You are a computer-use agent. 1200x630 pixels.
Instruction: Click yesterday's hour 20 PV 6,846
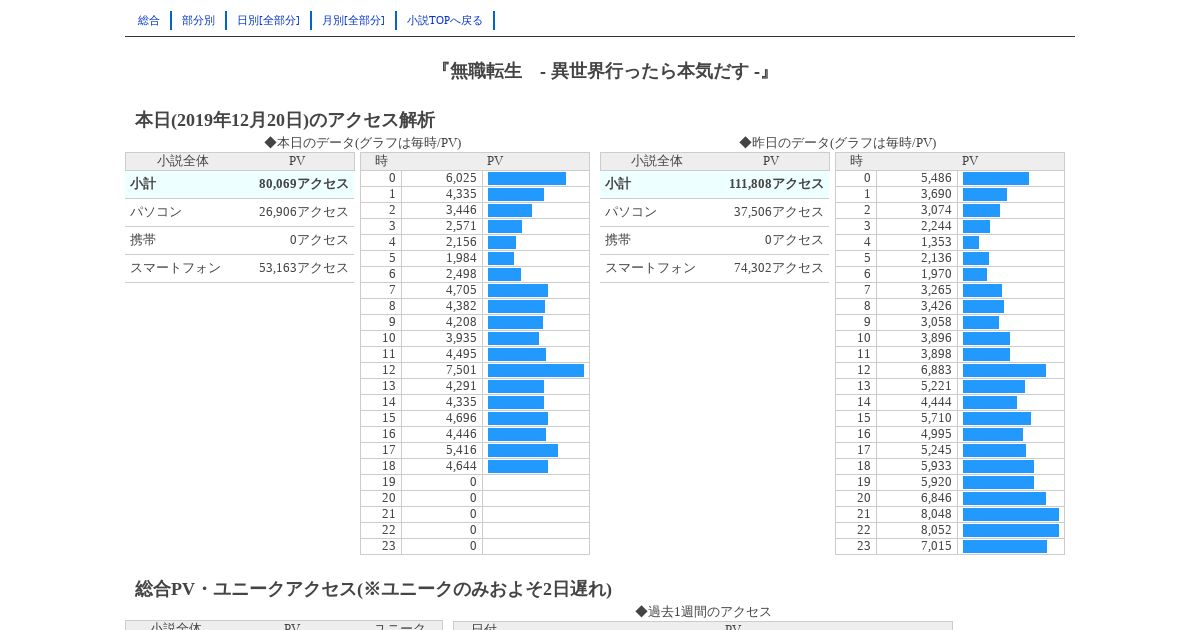click(936, 498)
